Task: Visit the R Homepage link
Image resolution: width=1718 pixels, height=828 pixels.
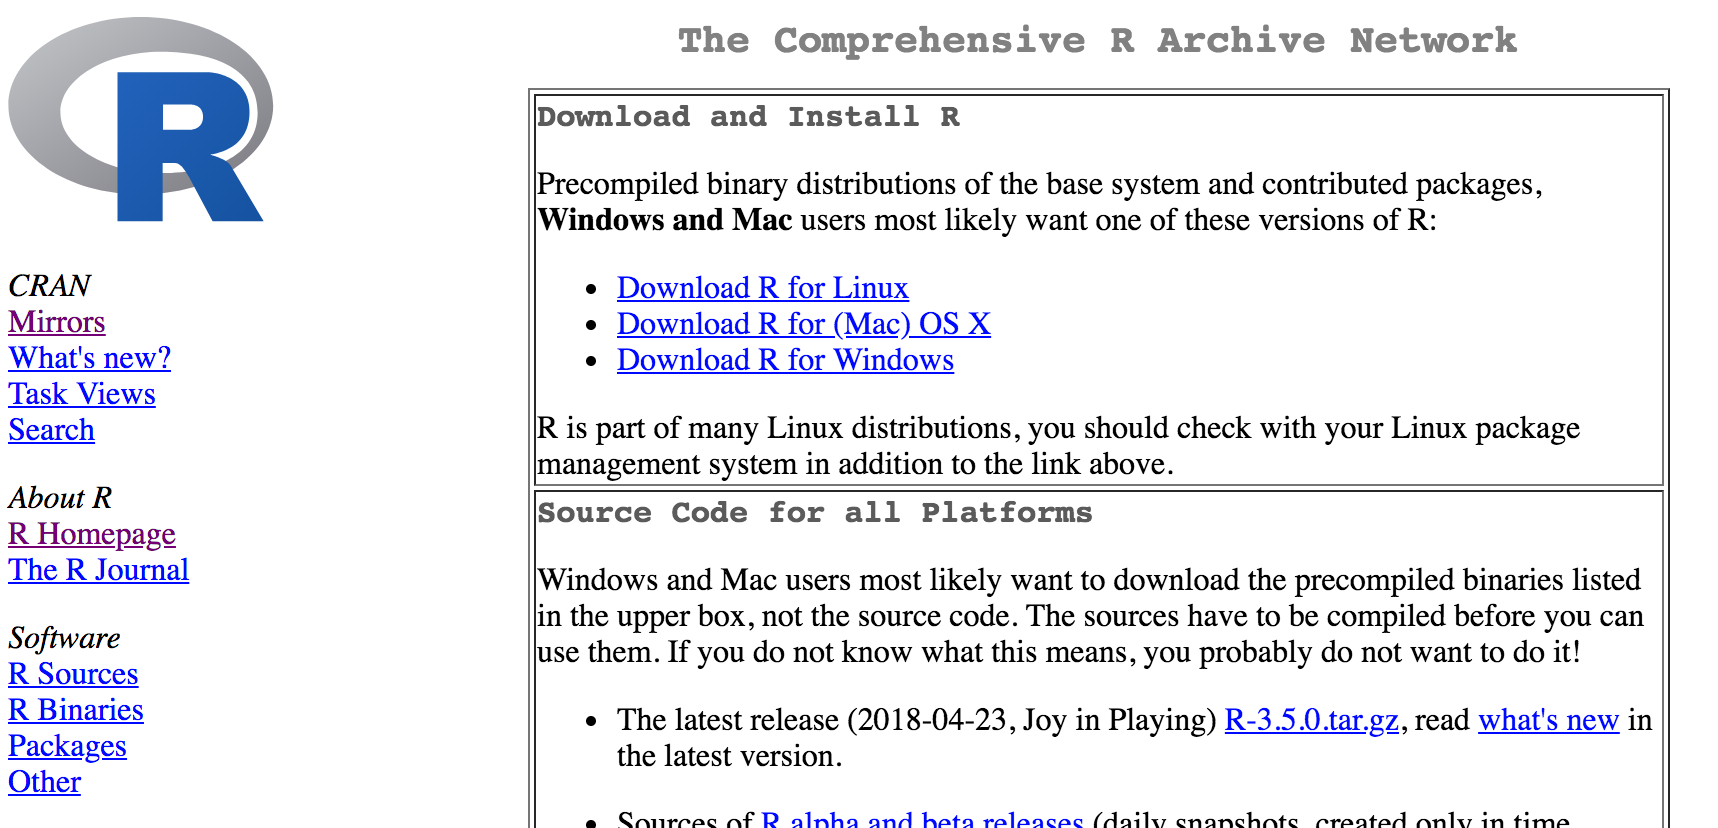Action: 92,534
